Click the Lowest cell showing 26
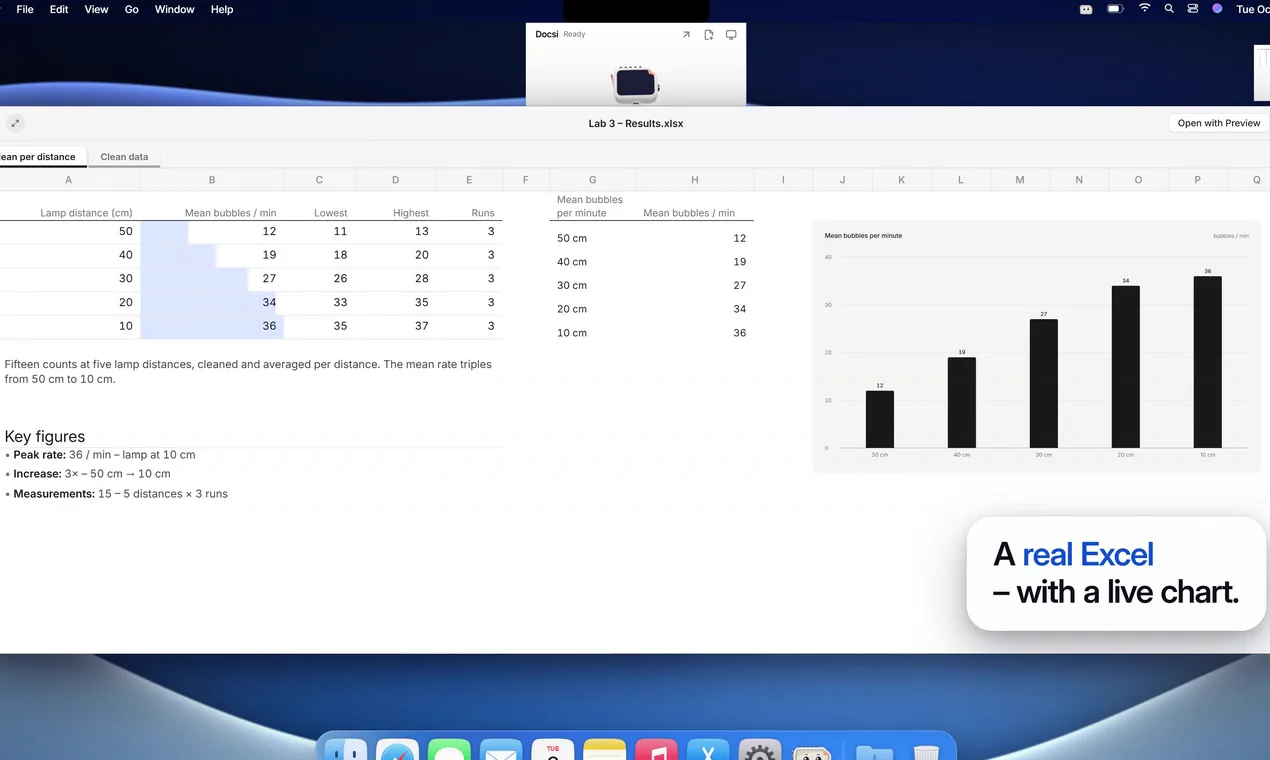The height and width of the screenshot is (760, 1270). [320, 278]
